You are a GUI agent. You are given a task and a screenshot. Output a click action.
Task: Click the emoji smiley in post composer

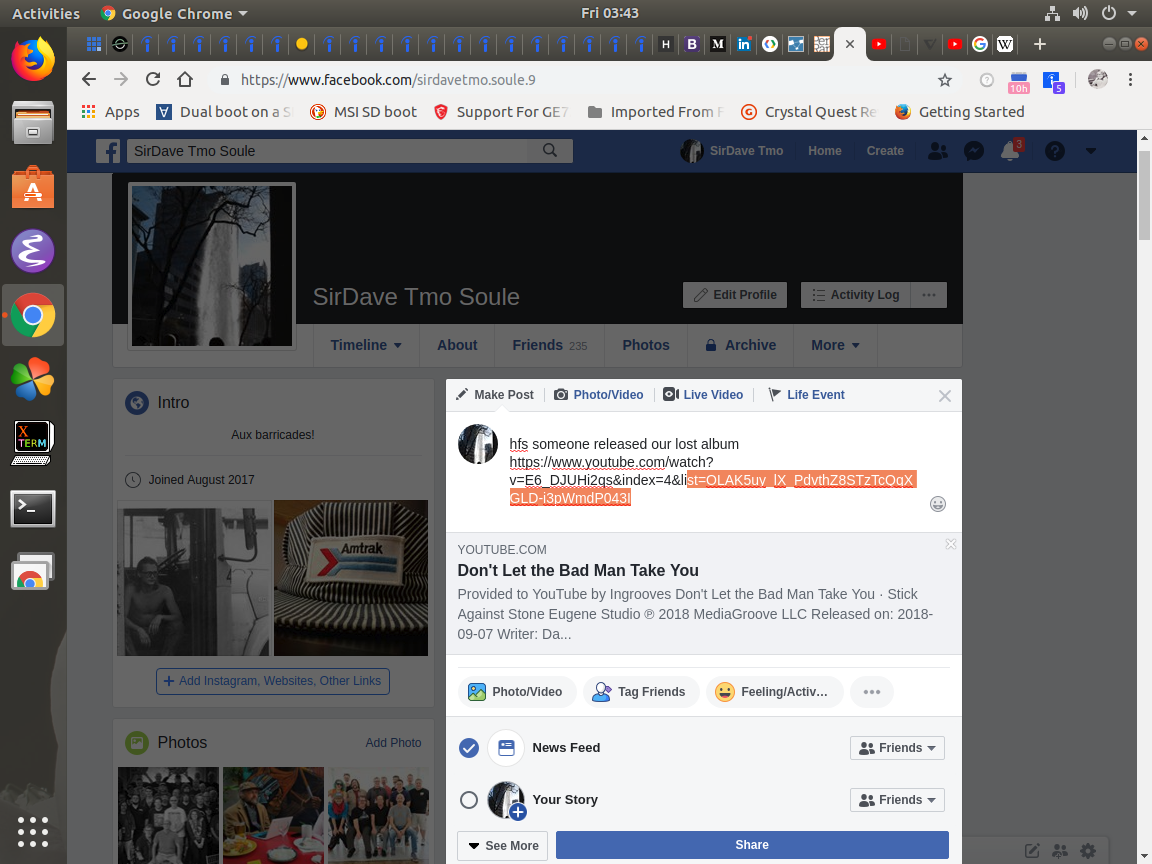[x=937, y=504]
